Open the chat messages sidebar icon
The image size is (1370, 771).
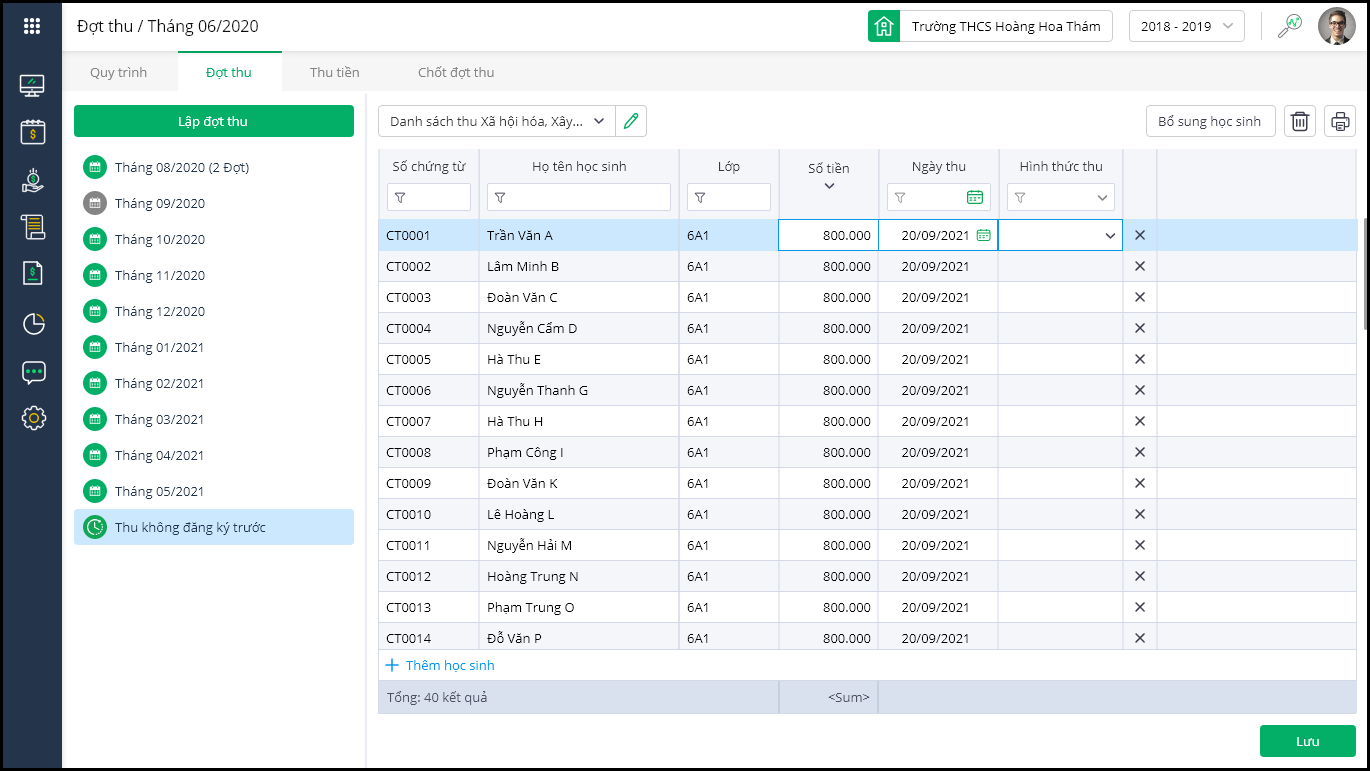click(x=33, y=372)
